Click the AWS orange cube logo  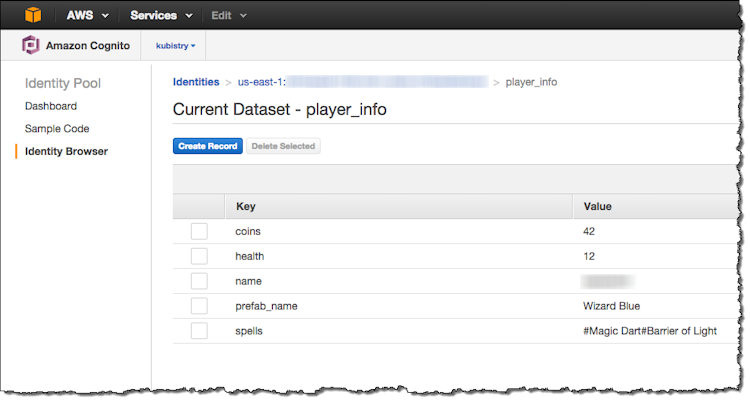[34, 15]
